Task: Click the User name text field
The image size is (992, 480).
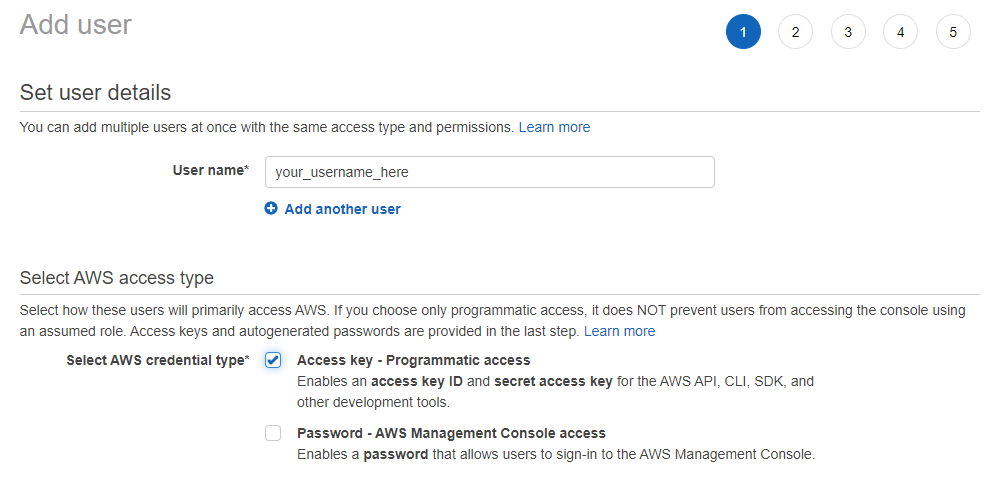Action: (489, 172)
